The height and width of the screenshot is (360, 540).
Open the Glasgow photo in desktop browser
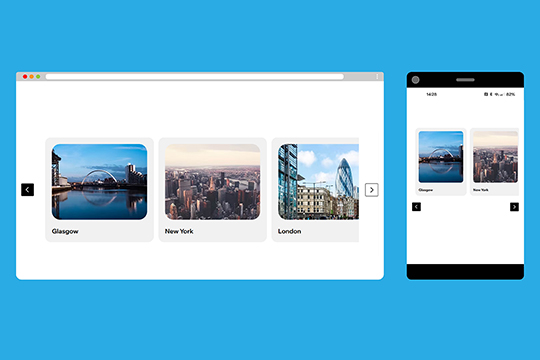[99, 182]
